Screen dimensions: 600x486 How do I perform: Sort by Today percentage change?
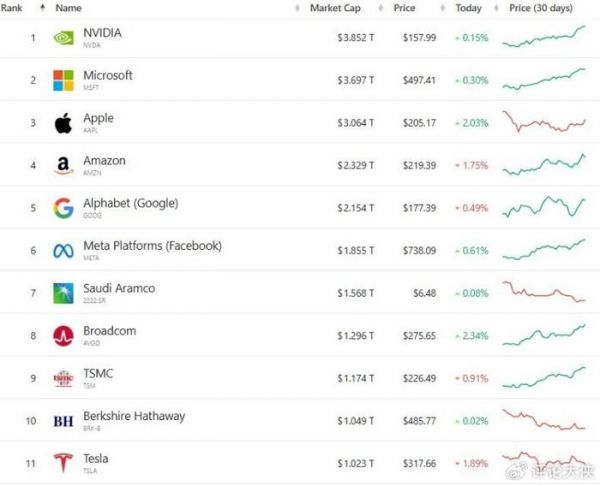point(467,8)
